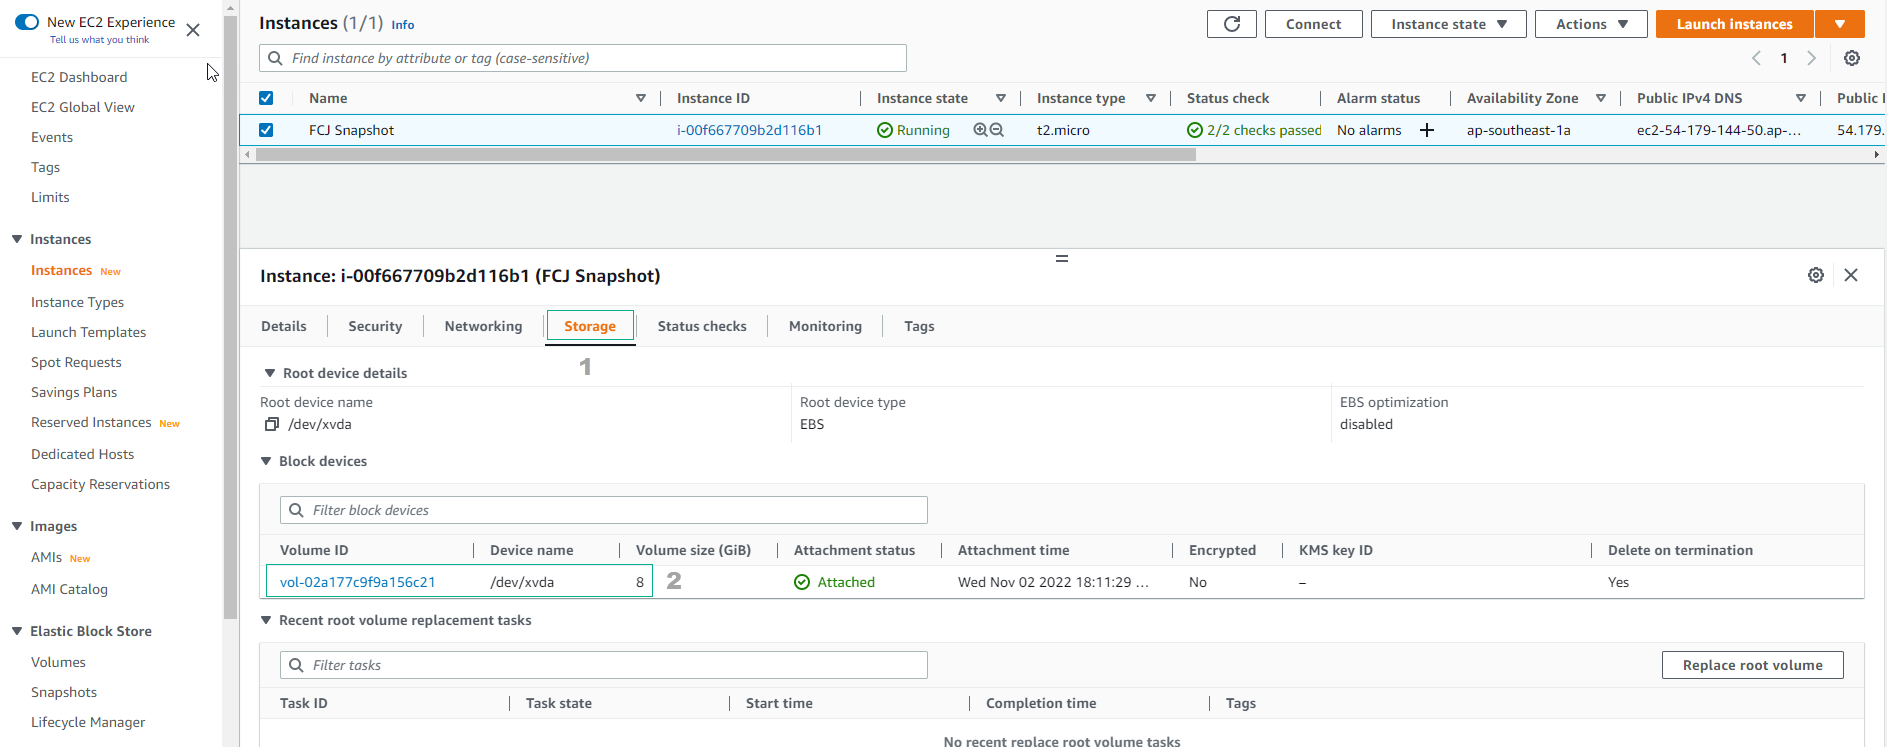Click the zoom-in icon beside Running
Viewport: 1887px width, 747px height.
[980, 130]
